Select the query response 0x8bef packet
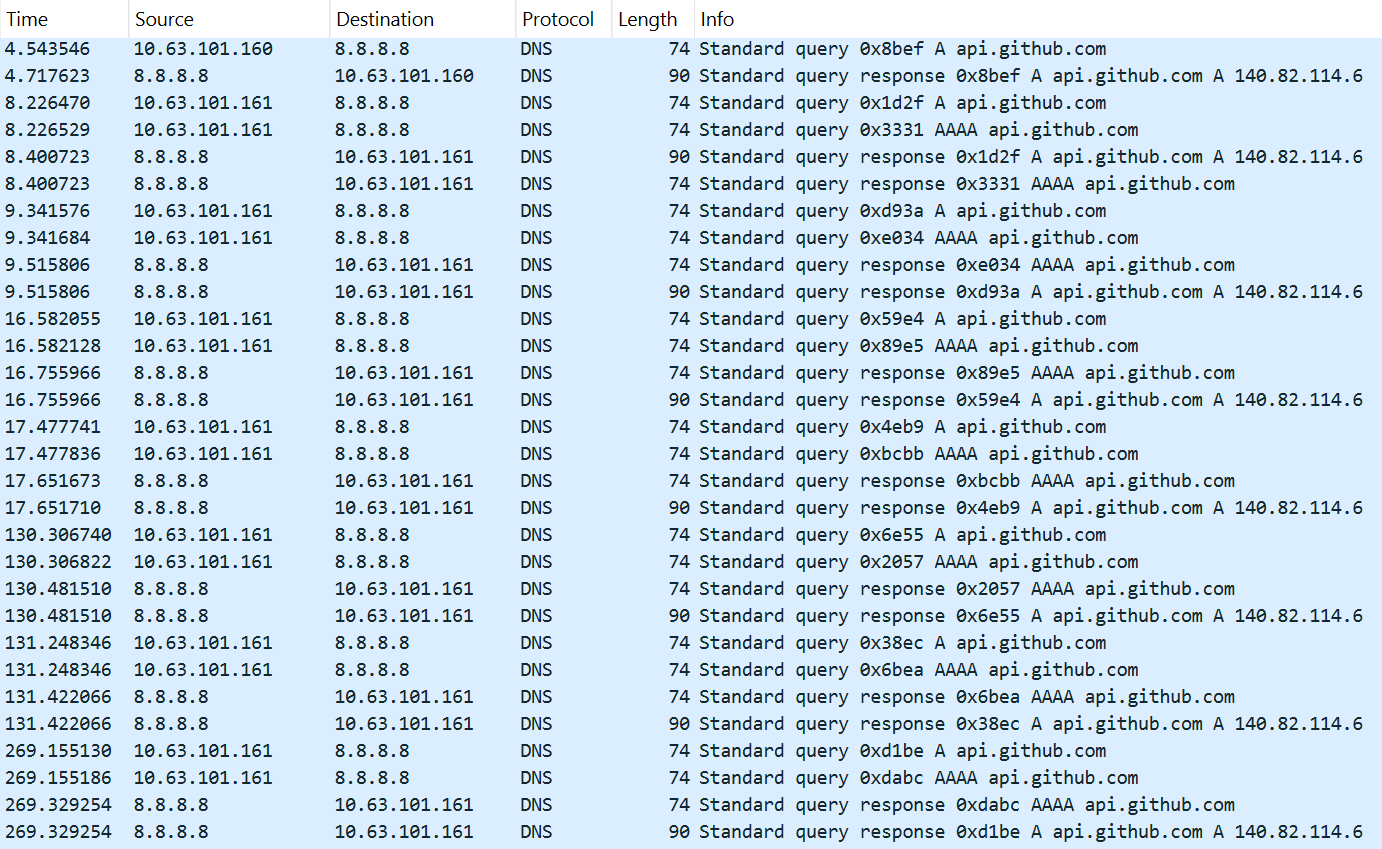 point(900,76)
